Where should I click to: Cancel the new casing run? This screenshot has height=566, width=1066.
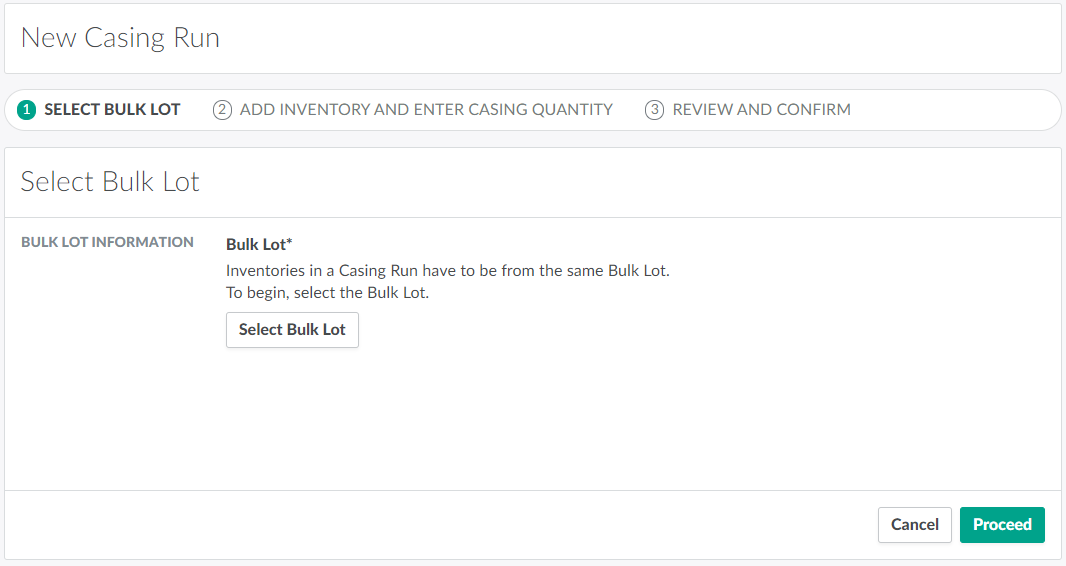pos(914,525)
